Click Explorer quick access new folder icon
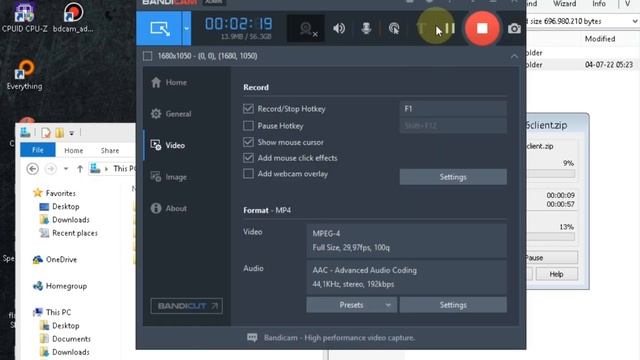This screenshot has width=640, height=360. (60, 133)
